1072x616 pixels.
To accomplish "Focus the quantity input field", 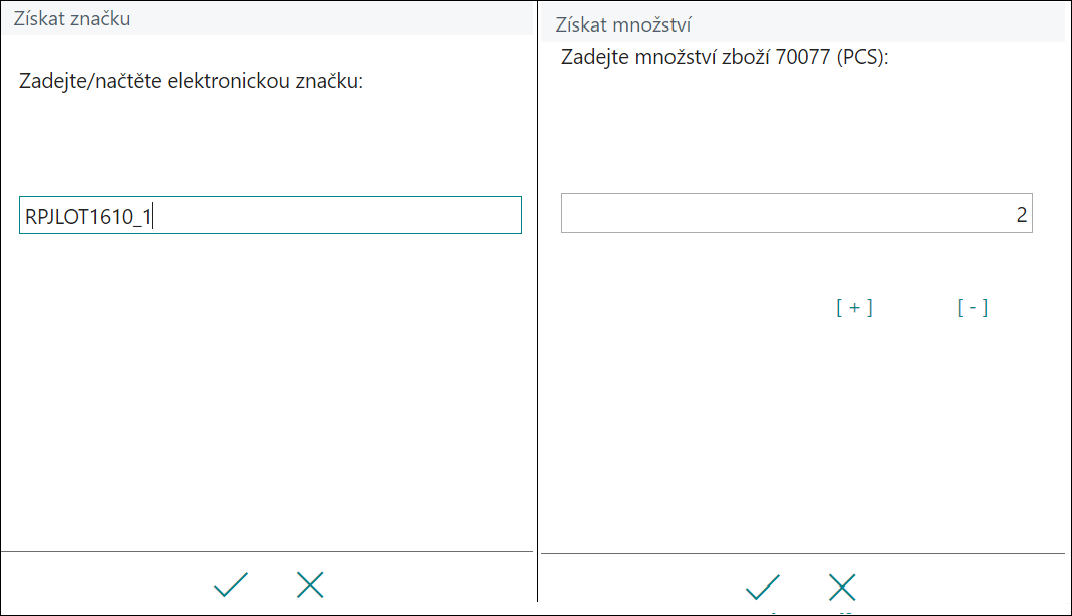I will click(796, 213).
